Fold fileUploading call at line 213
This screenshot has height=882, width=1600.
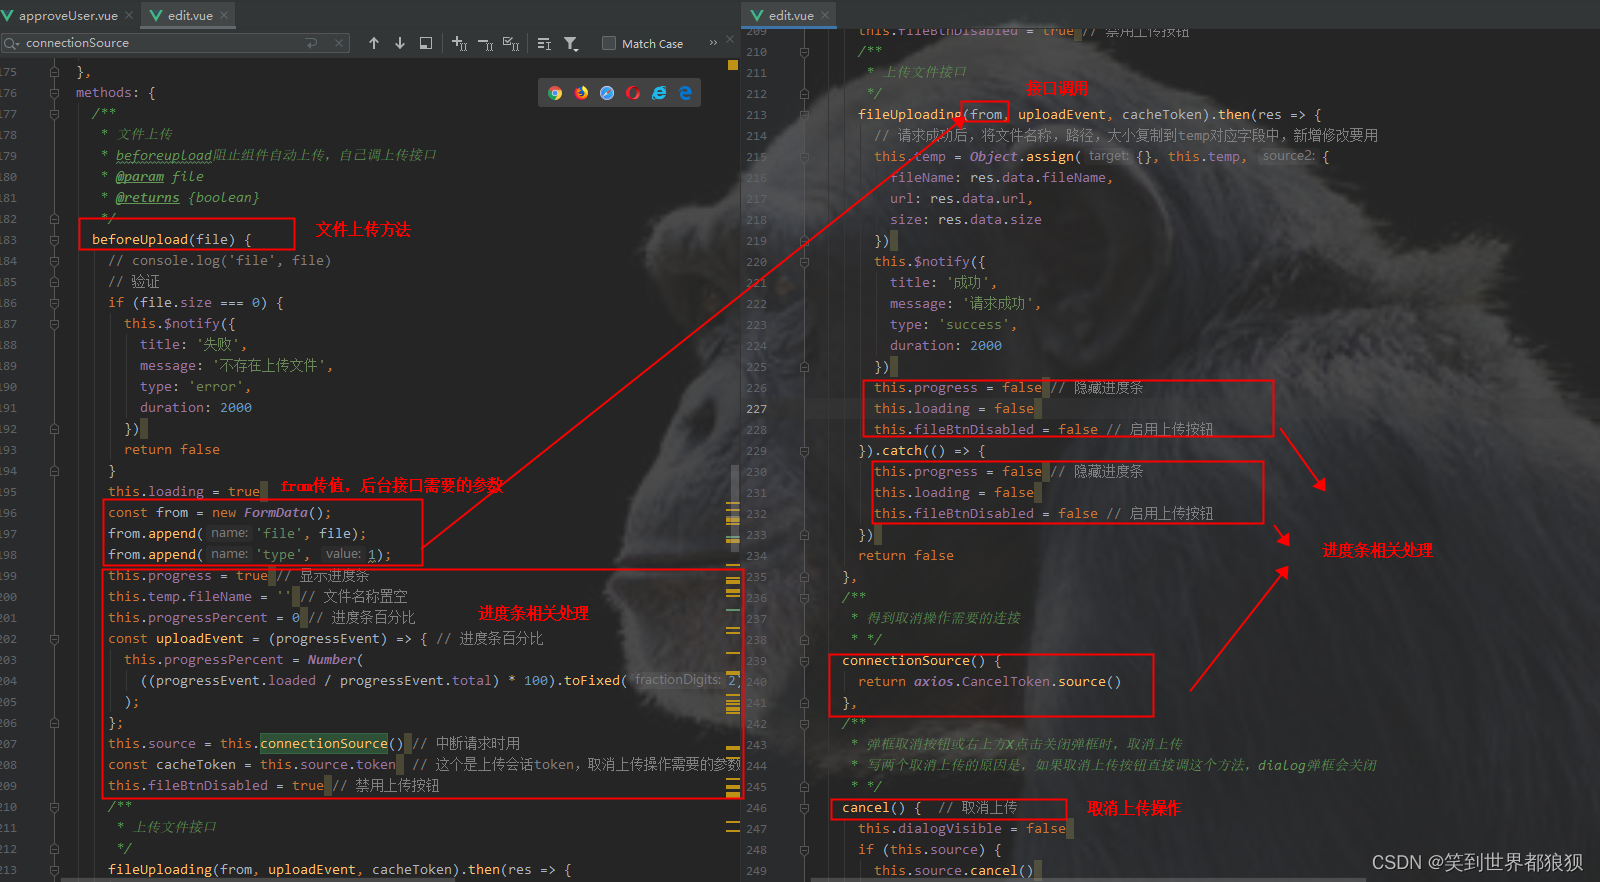[x=804, y=115]
